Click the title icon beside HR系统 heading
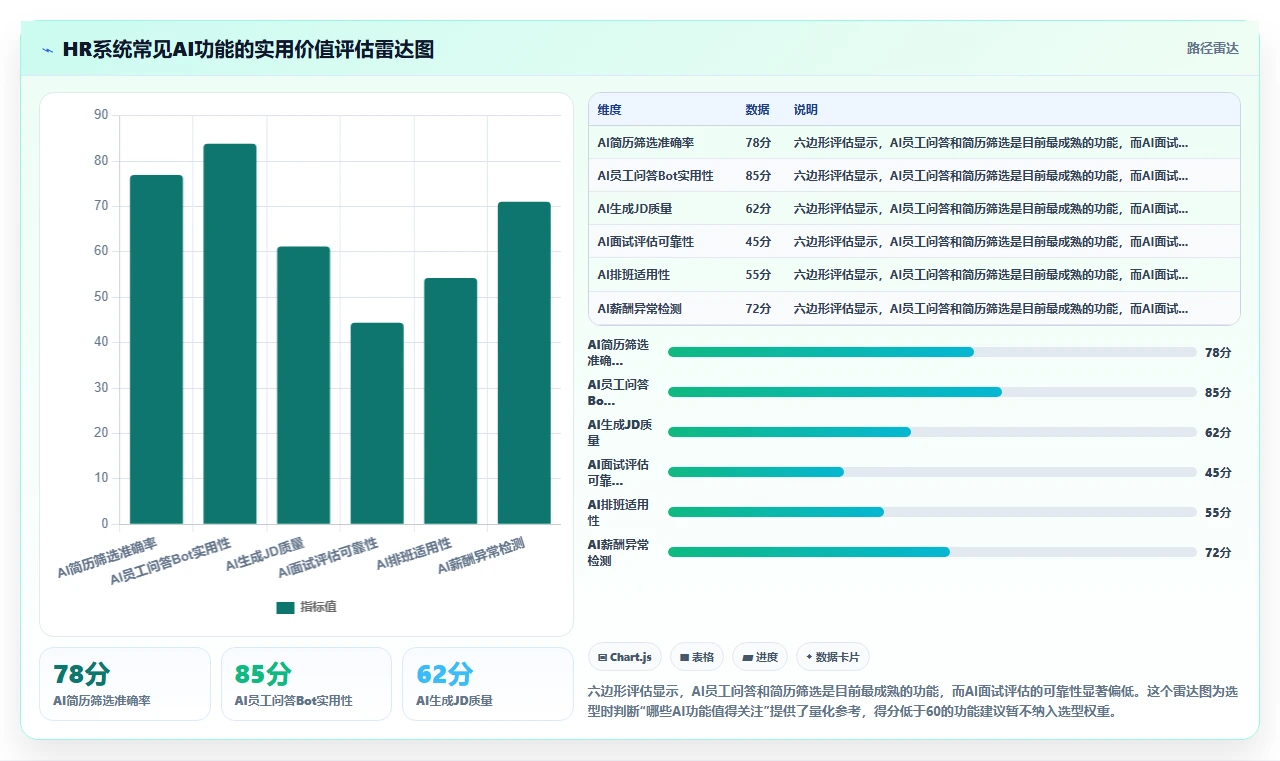The height and width of the screenshot is (761, 1280). [x=47, y=50]
